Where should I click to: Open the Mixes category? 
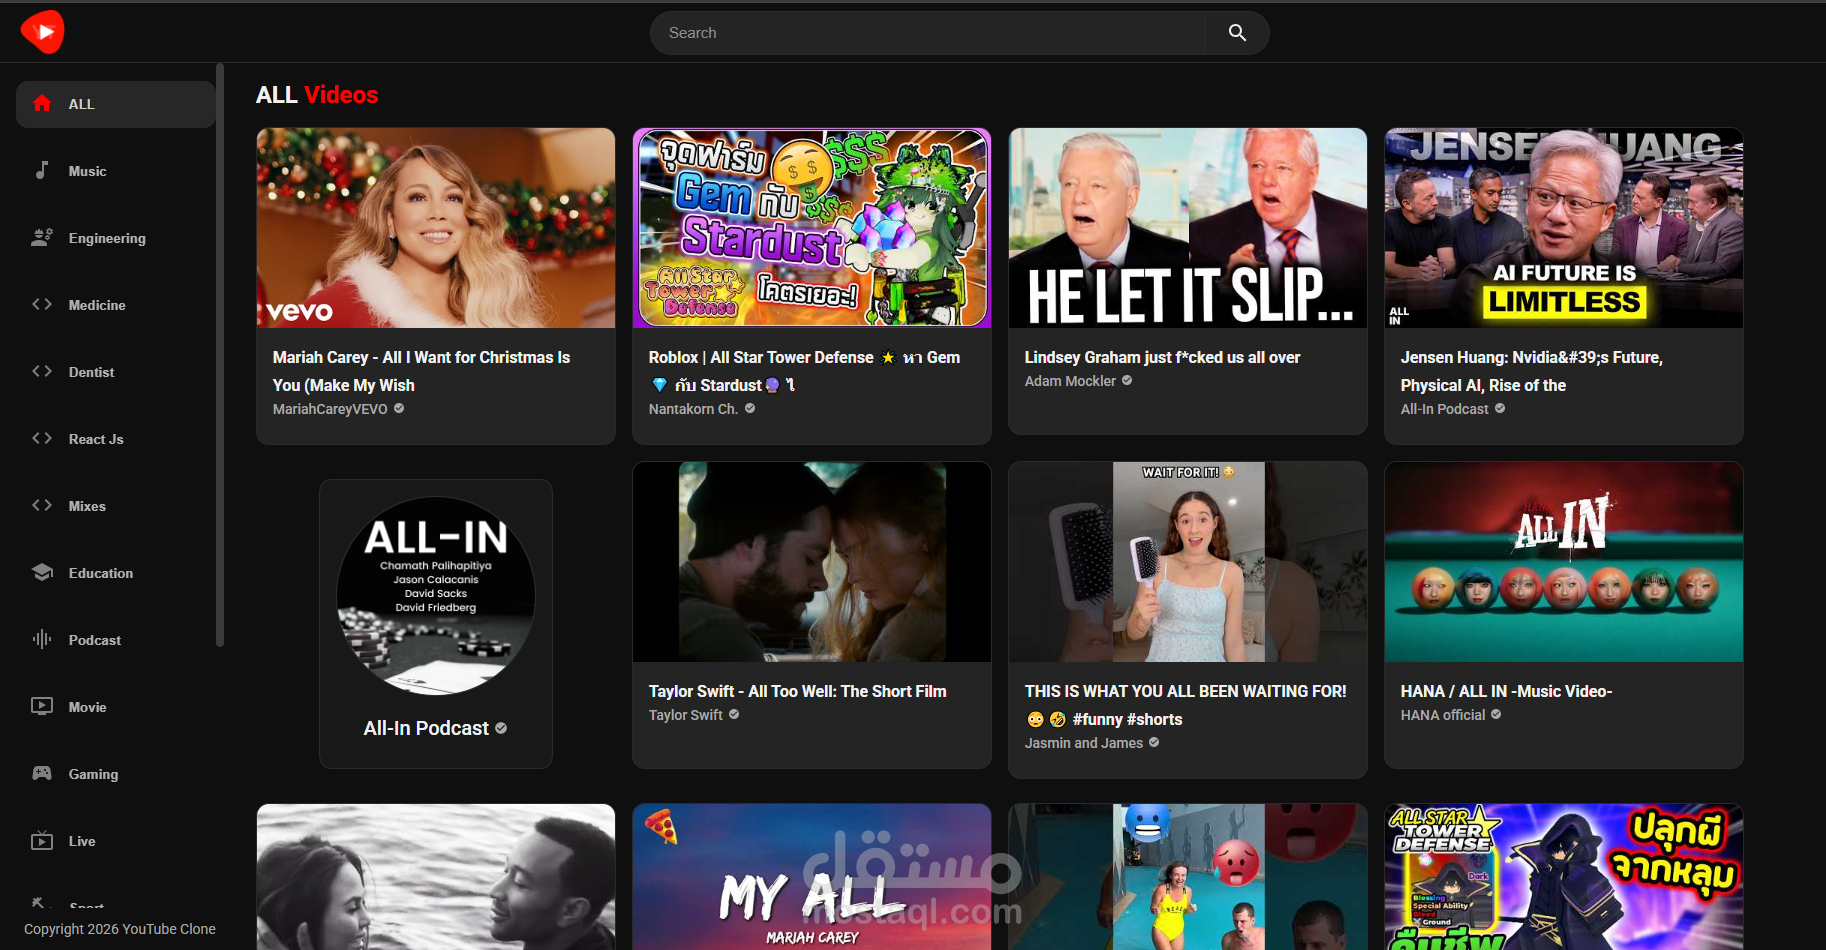coord(116,506)
